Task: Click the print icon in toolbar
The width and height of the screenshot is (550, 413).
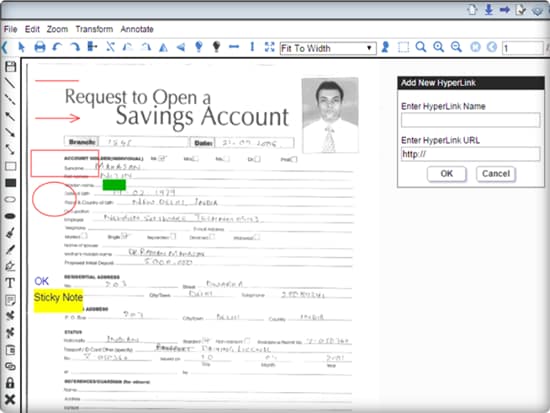Action: click(40, 47)
